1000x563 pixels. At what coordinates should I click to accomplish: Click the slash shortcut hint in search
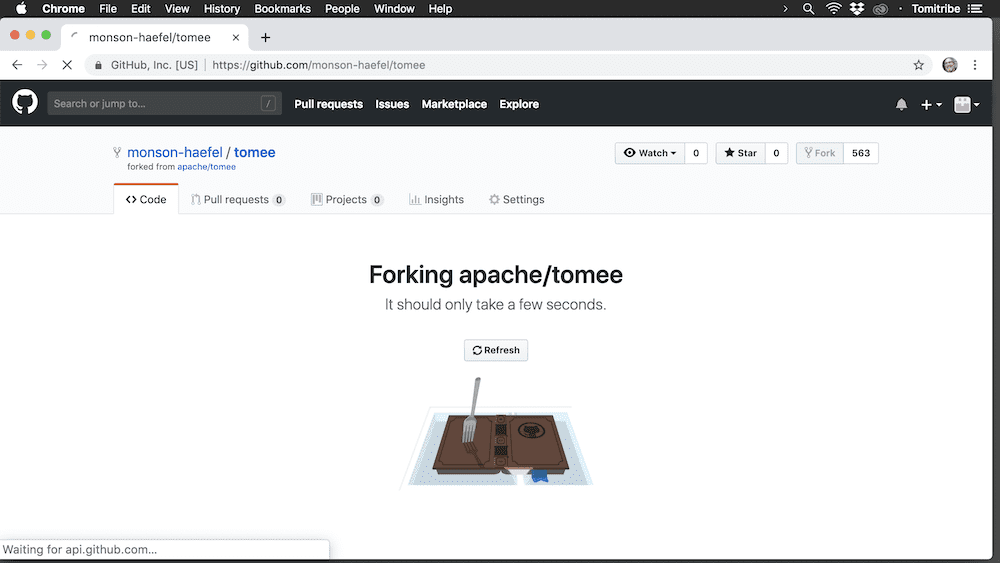pos(268,103)
